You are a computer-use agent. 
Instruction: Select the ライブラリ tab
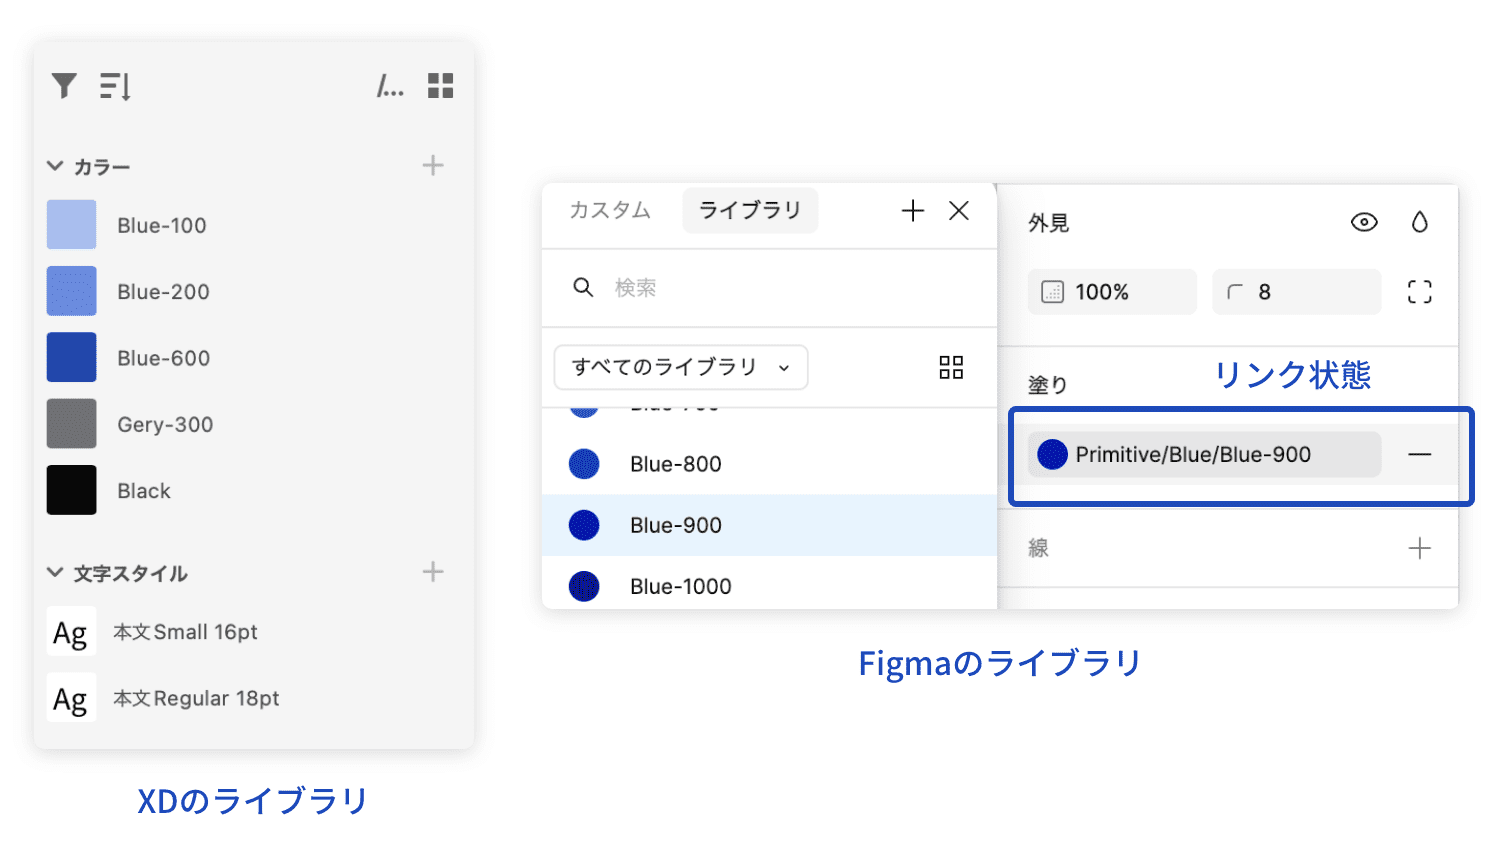[750, 210]
